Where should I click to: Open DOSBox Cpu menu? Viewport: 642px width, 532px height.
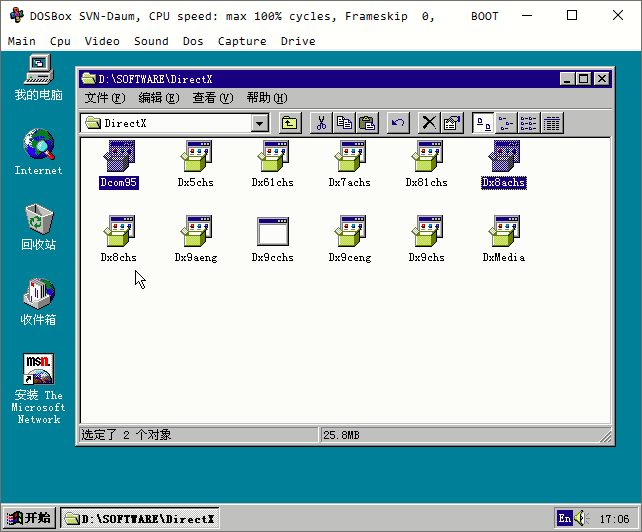coord(60,41)
